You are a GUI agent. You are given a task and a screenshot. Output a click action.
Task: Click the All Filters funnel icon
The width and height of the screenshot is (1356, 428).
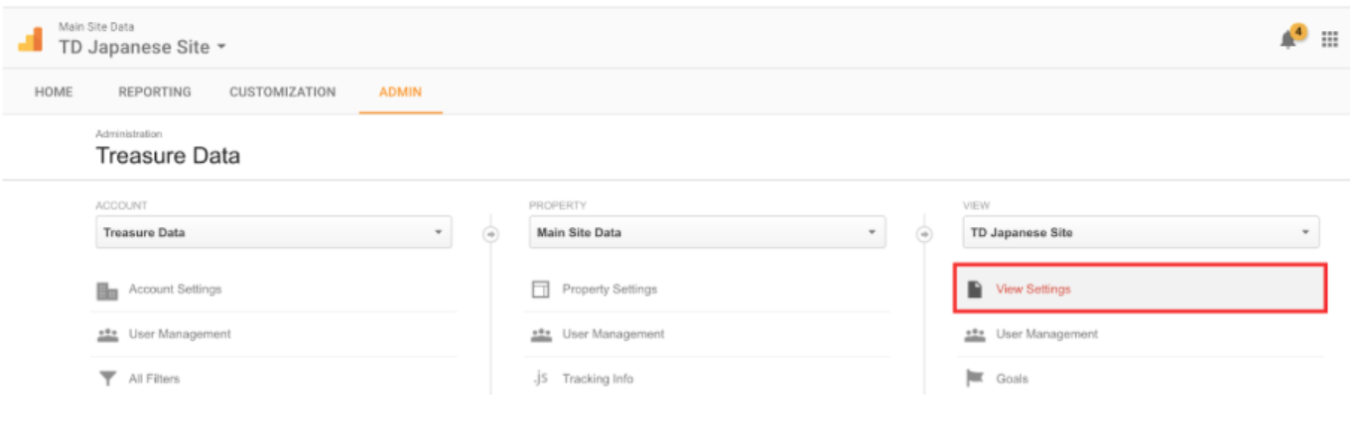click(107, 379)
